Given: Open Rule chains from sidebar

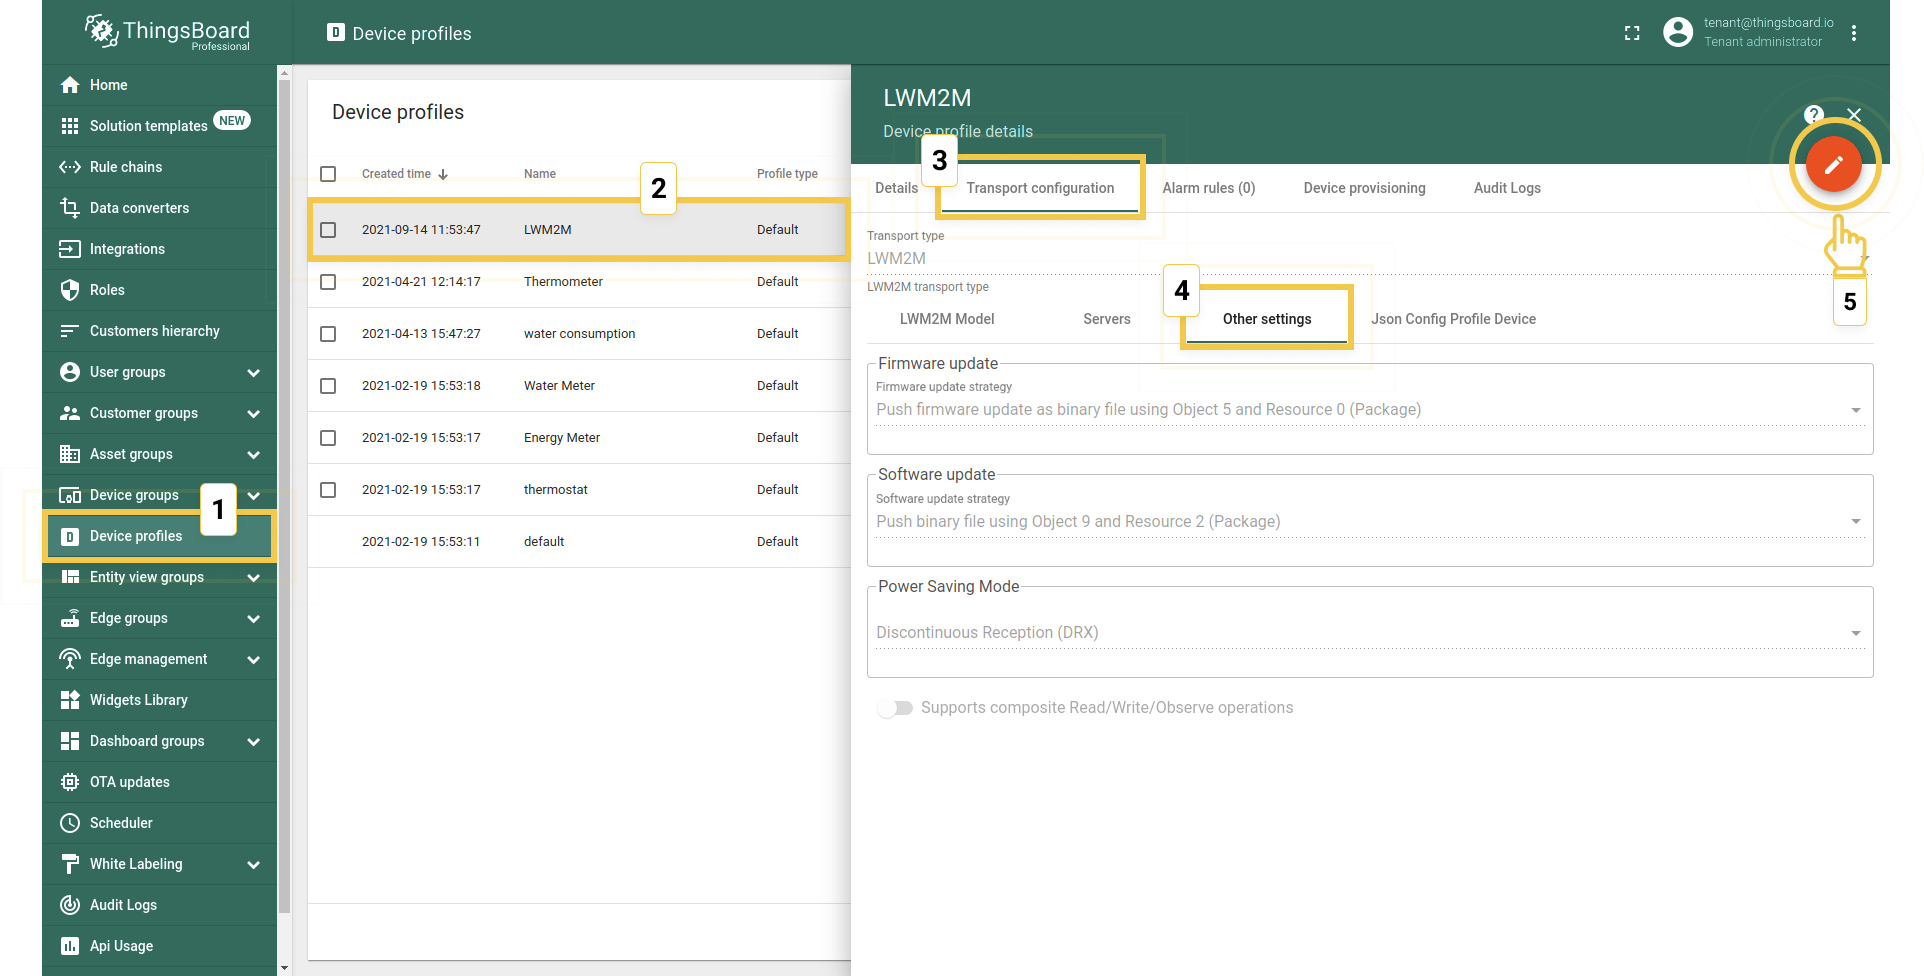Looking at the screenshot, I should click(125, 167).
